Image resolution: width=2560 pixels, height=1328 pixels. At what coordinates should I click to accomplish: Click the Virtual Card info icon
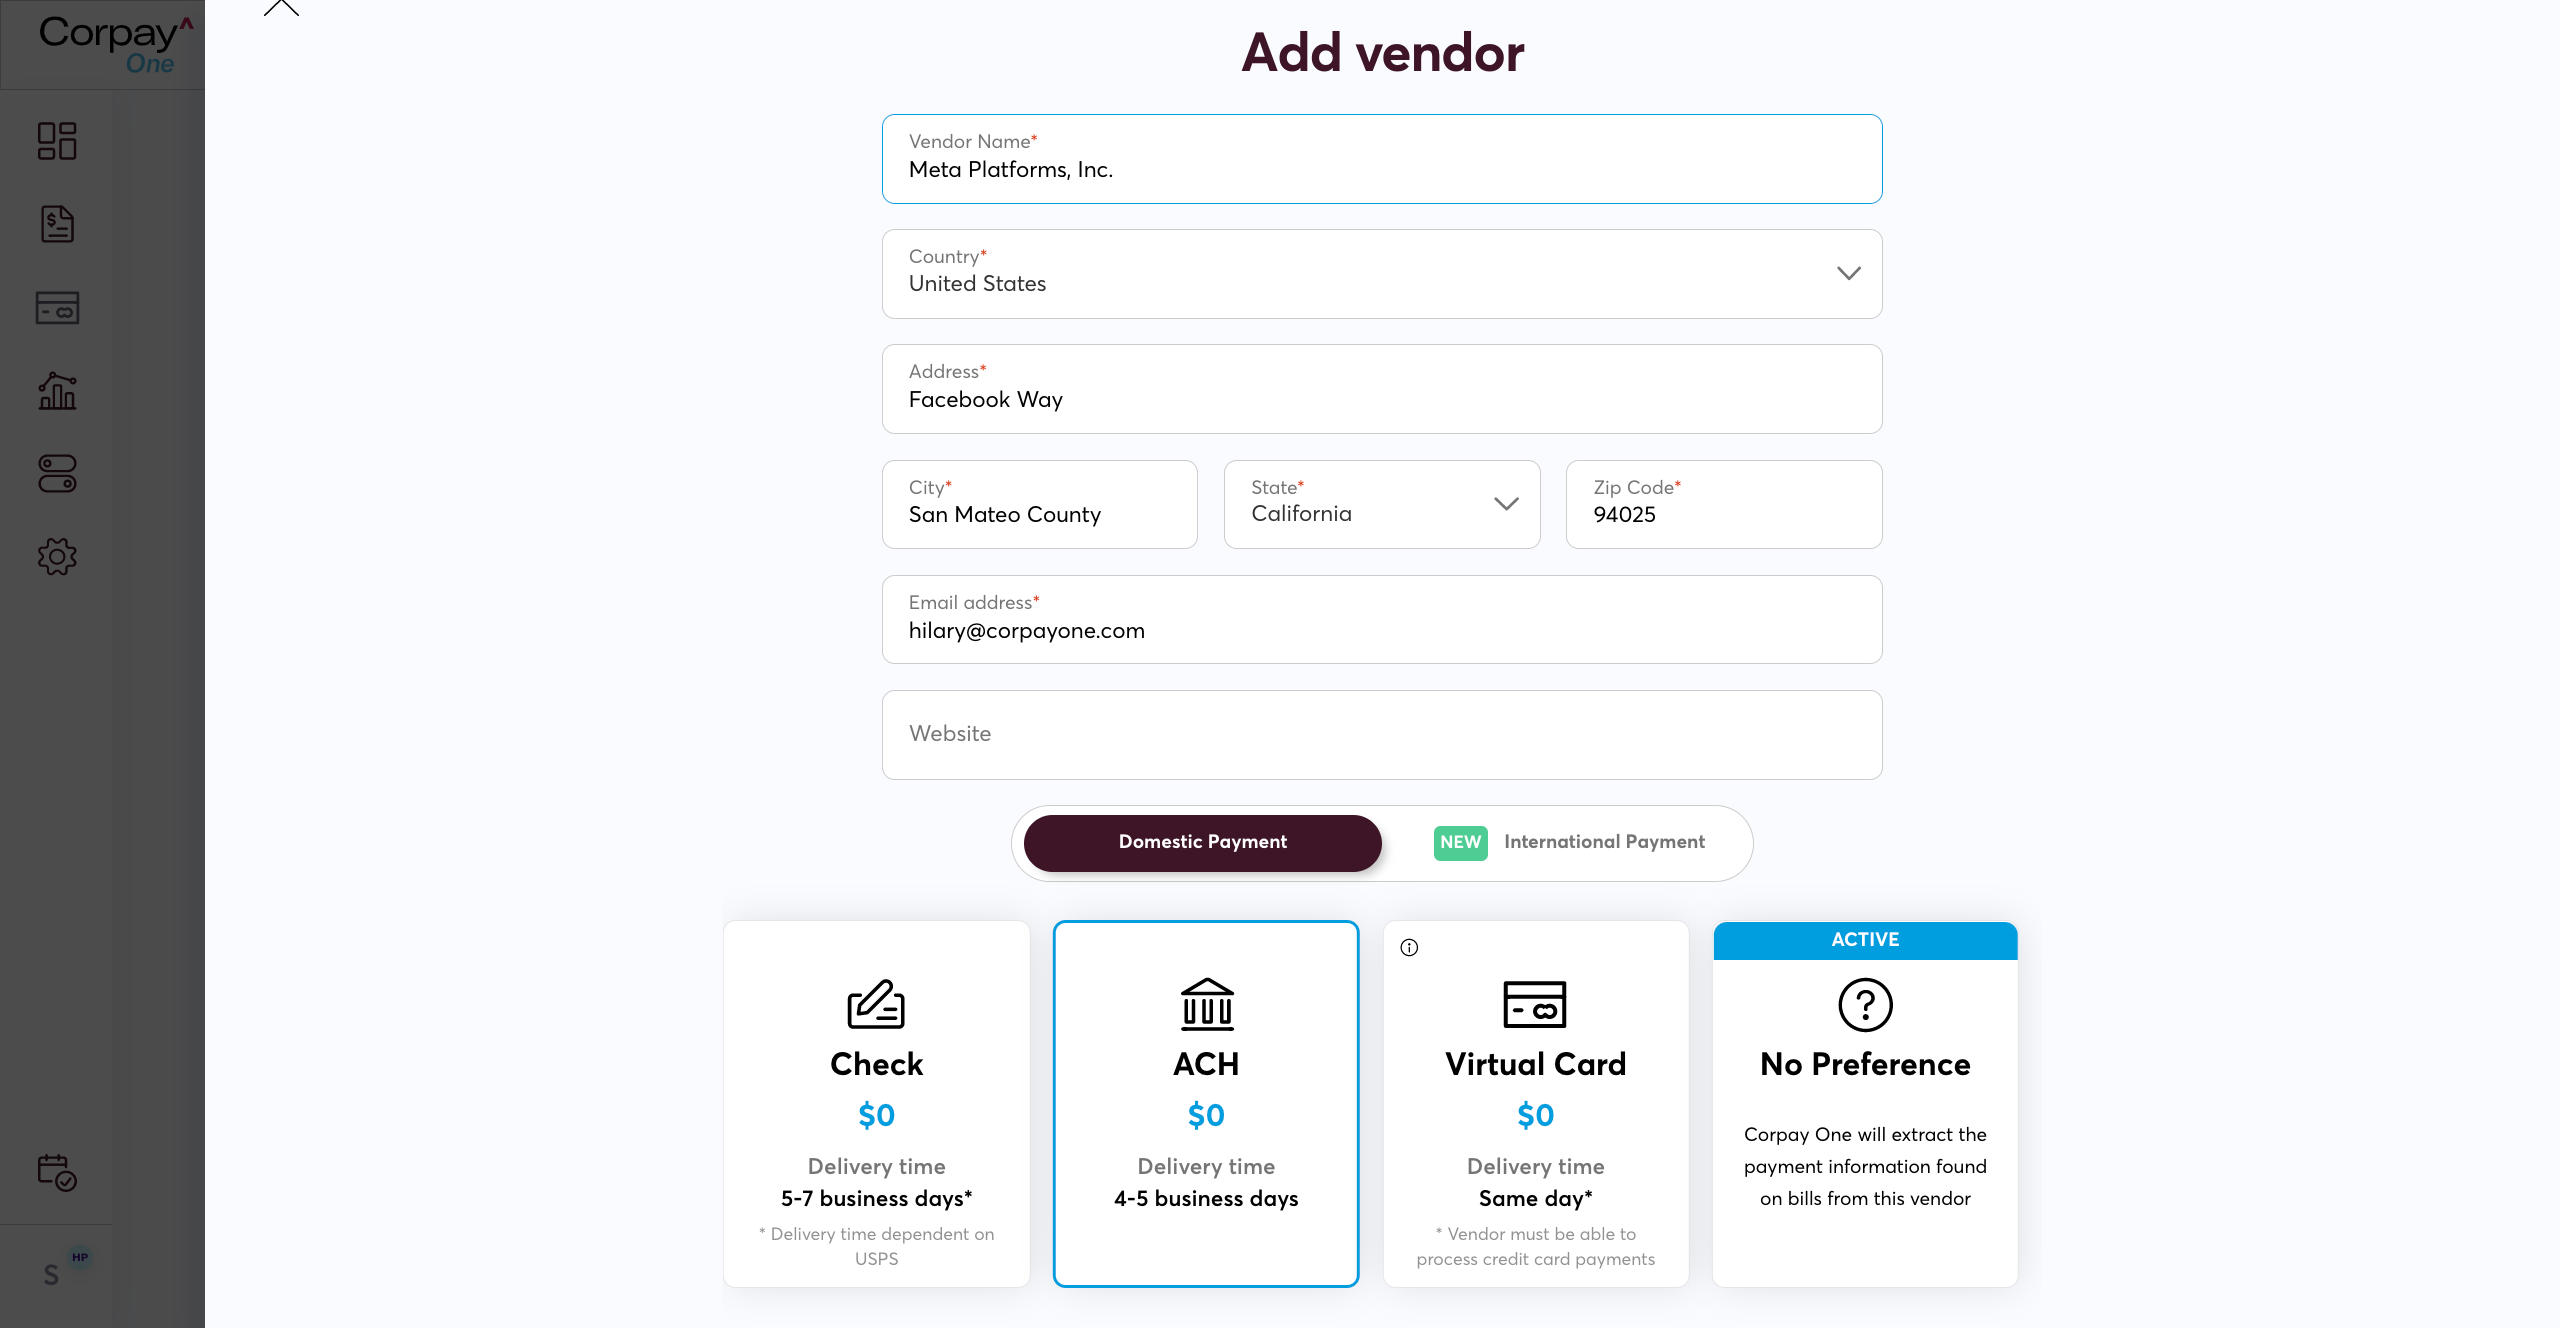pos(1409,948)
